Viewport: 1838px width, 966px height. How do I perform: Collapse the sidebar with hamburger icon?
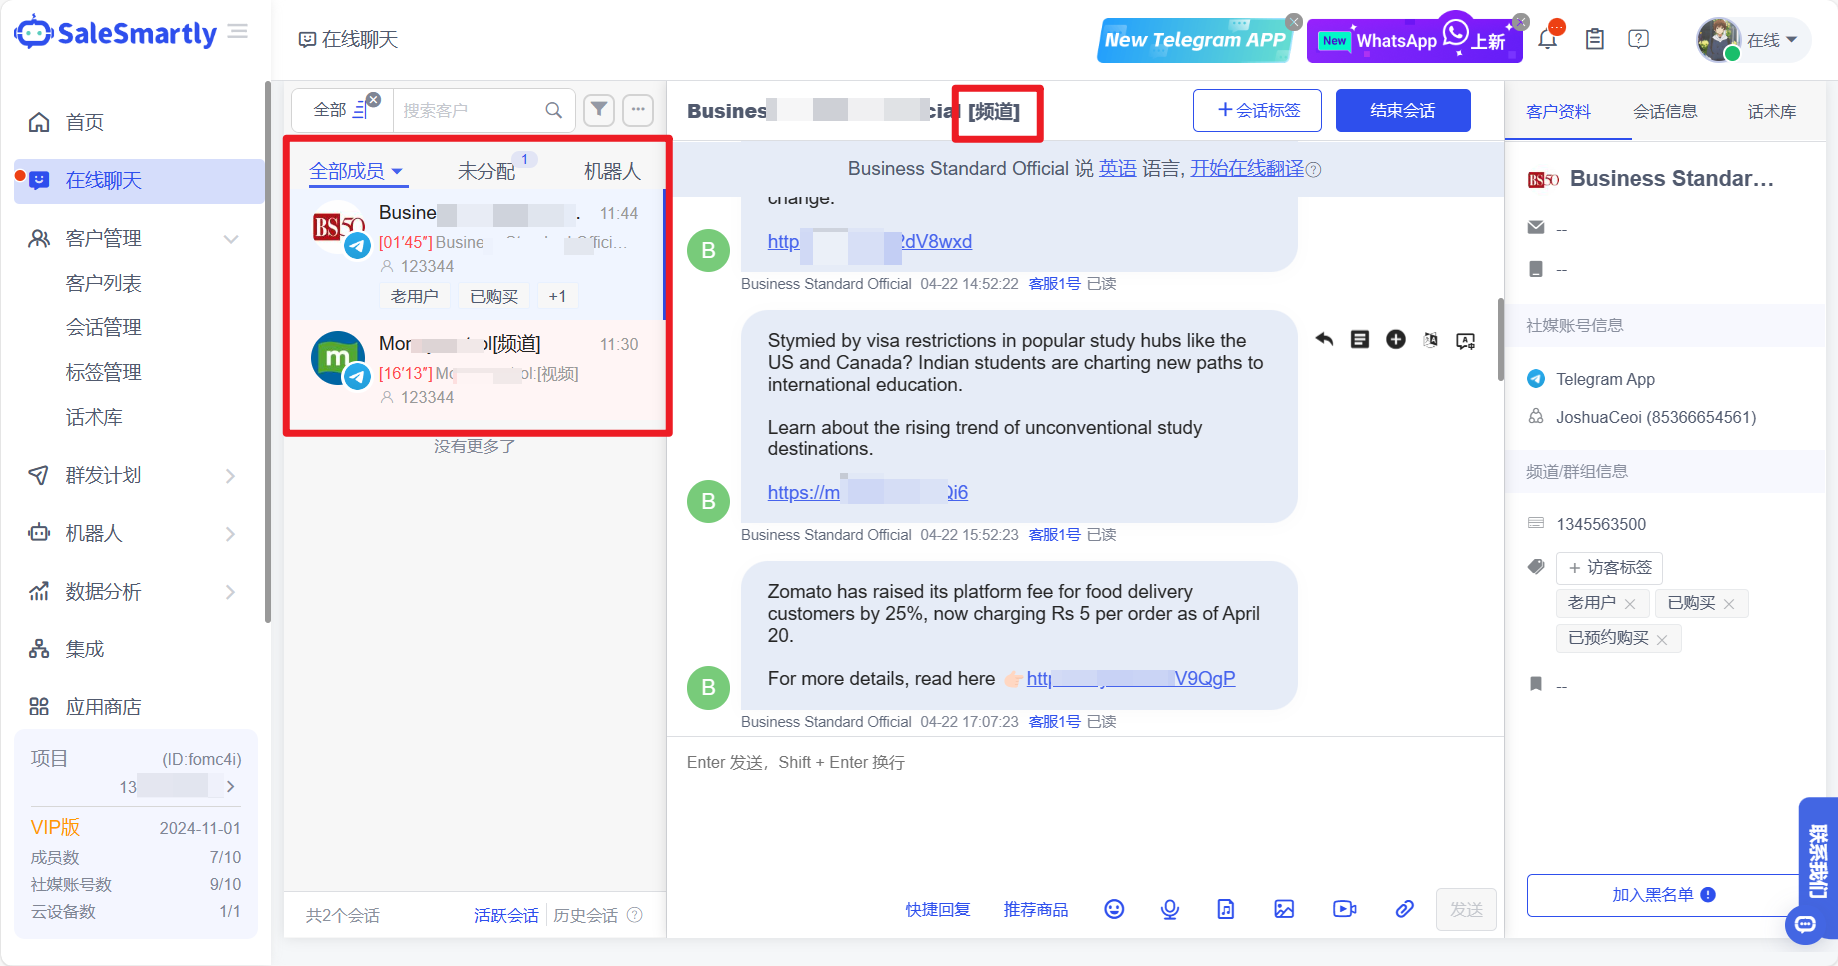pos(238,32)
